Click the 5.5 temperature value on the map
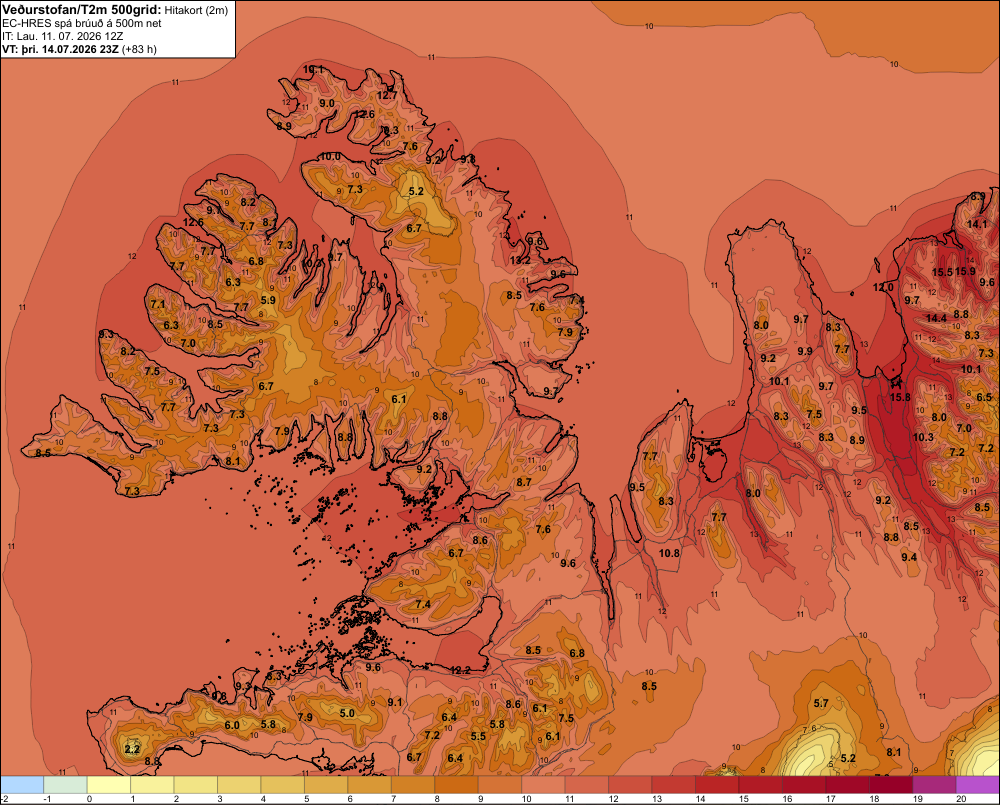The width and height of the screenshot is (1000, 805). pos(478,736)
